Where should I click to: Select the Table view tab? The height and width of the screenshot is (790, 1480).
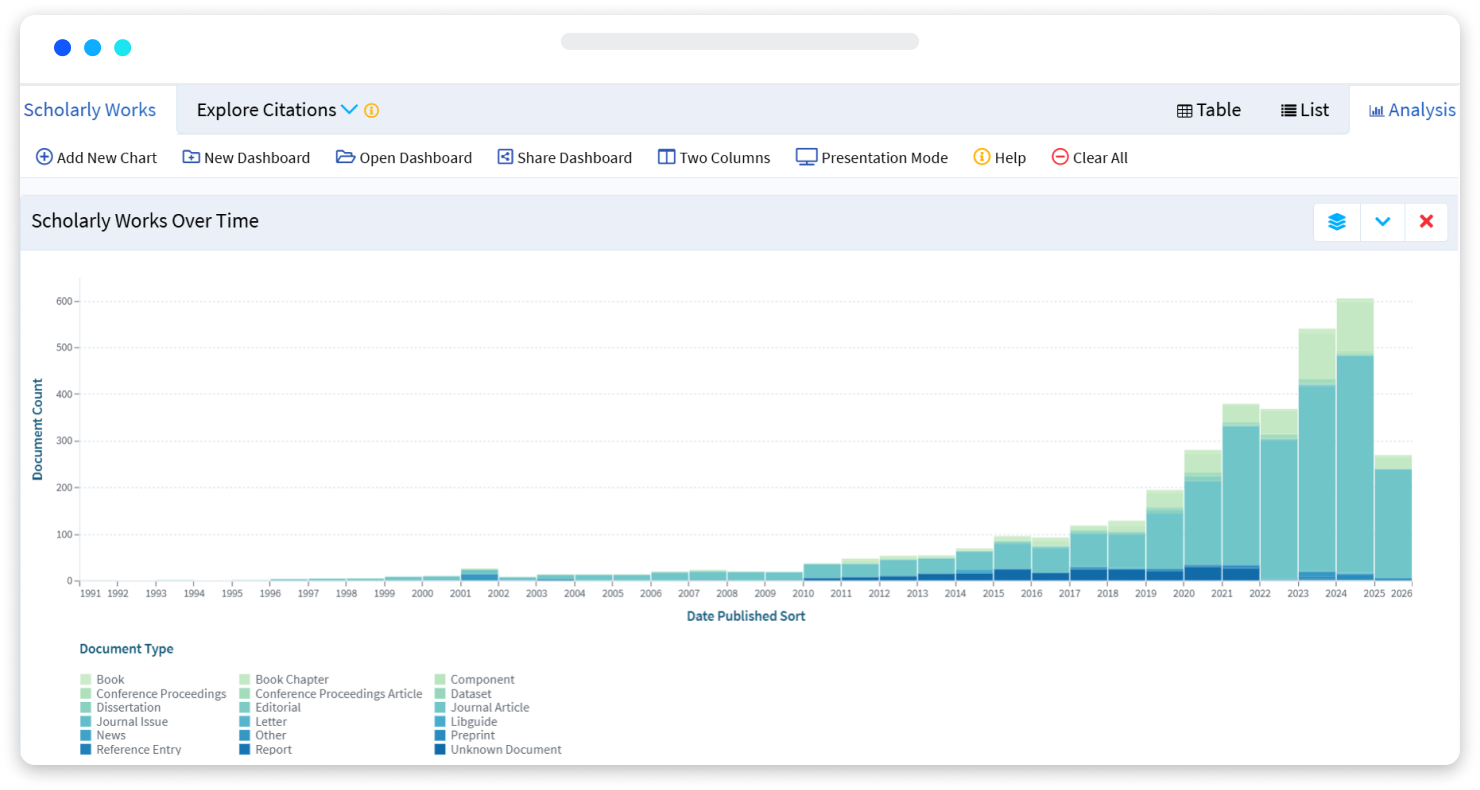(1208, 110)
